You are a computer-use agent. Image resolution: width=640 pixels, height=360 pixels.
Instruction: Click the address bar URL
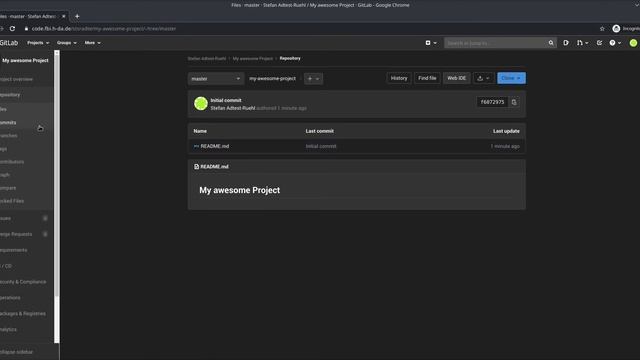click(x=104, y=29)
